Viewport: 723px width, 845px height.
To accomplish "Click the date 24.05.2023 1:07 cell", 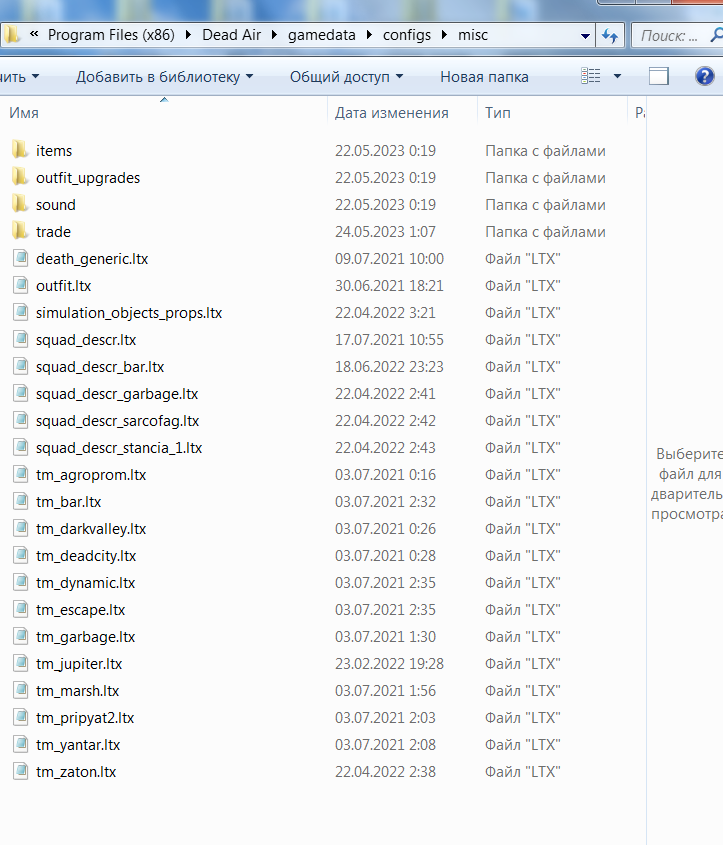I will 385,232.
